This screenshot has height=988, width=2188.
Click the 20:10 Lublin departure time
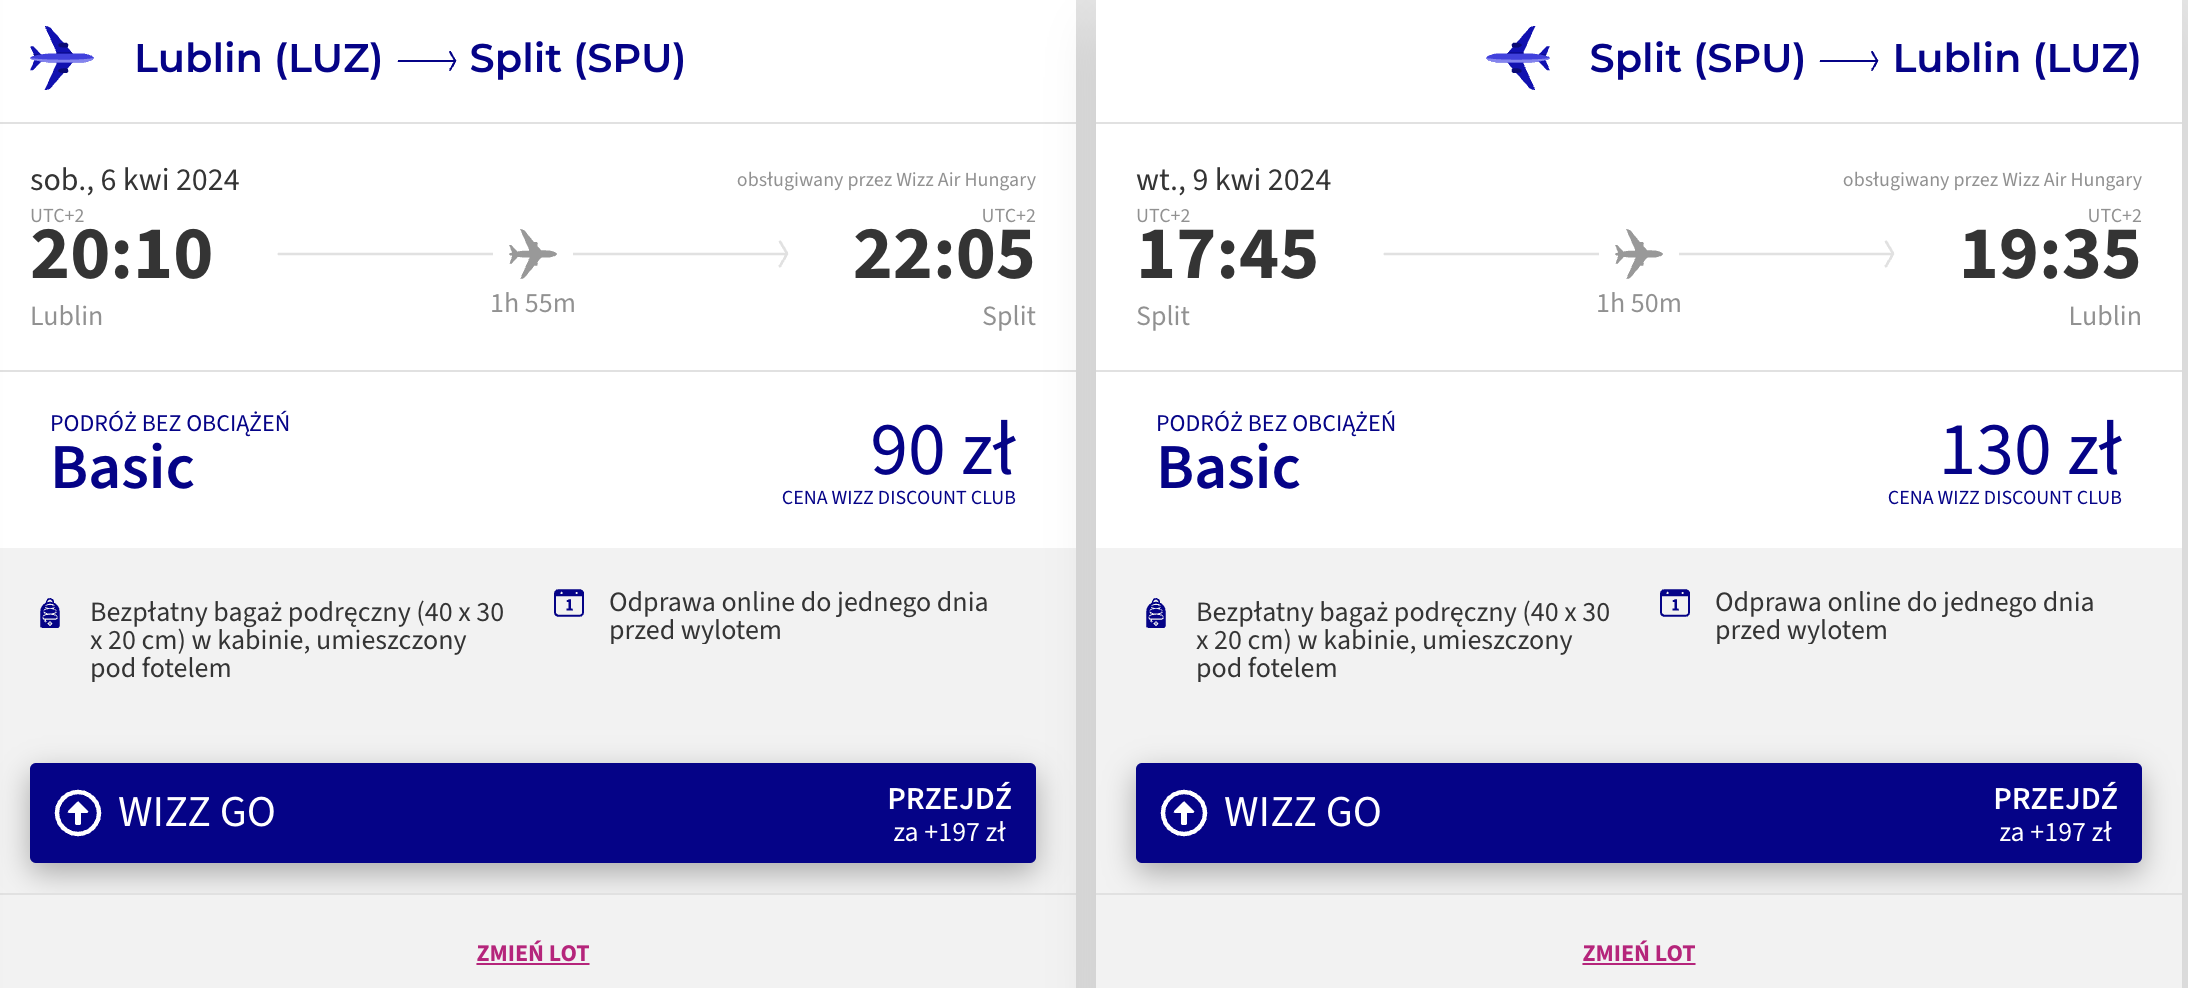(x=121, y=255)
